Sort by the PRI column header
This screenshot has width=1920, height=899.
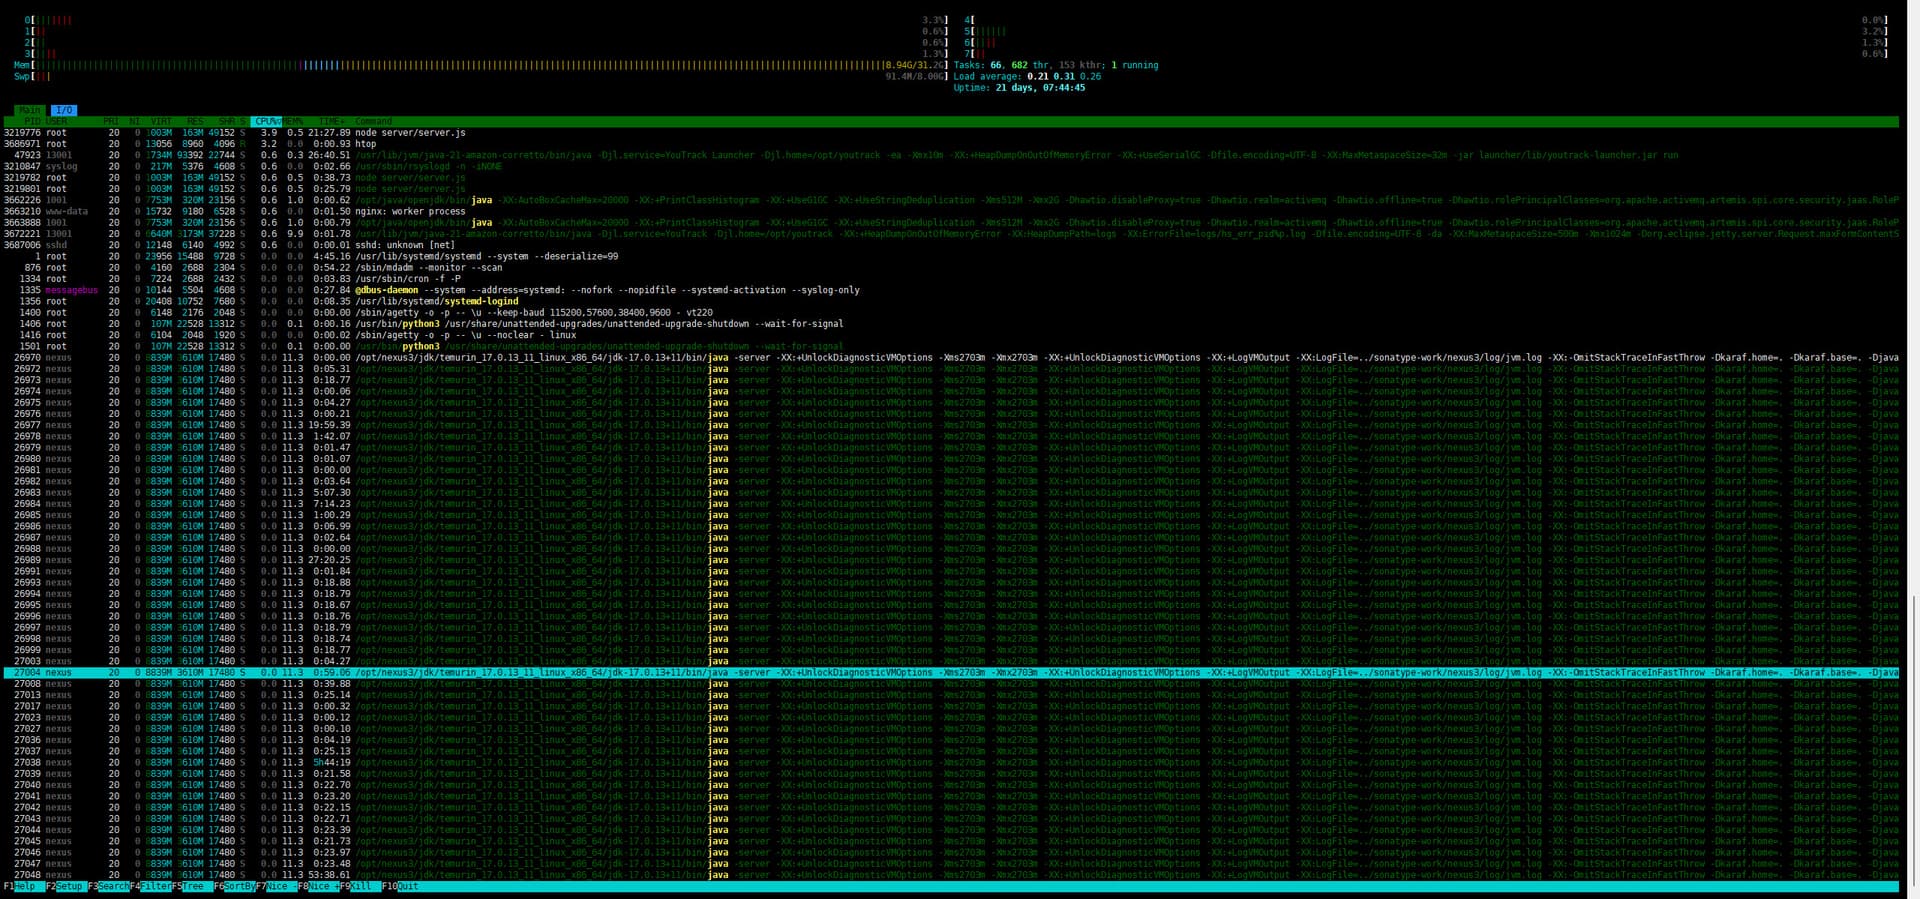[111, 121]
